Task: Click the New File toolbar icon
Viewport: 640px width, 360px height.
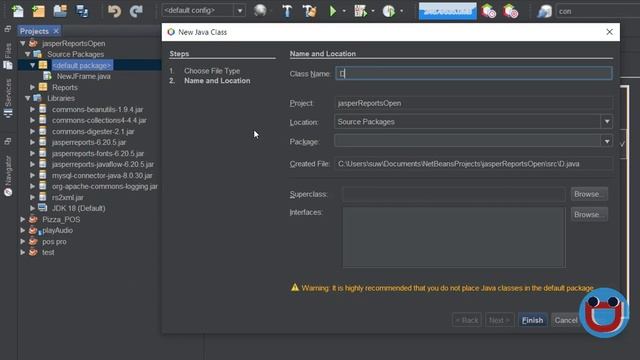Action: pyautogui.click(x=18, y=11)
